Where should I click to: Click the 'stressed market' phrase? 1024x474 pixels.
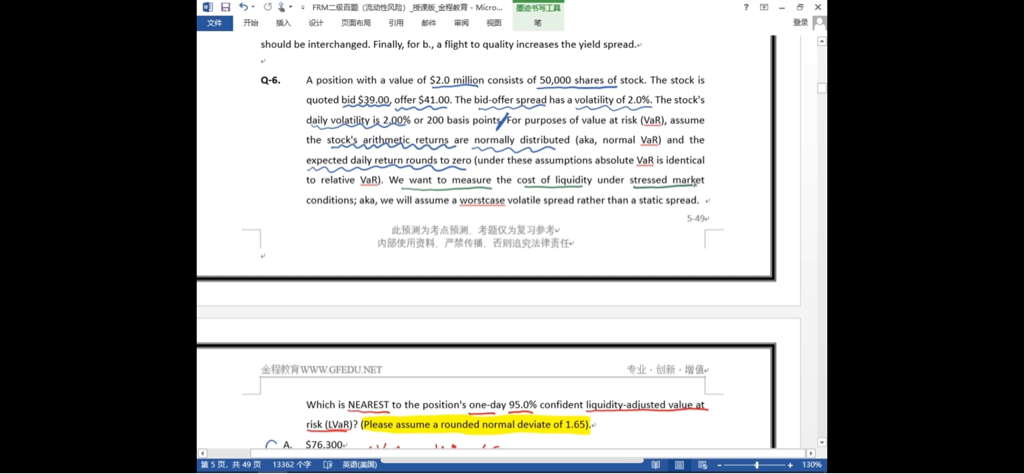click(x=667, y=180)
